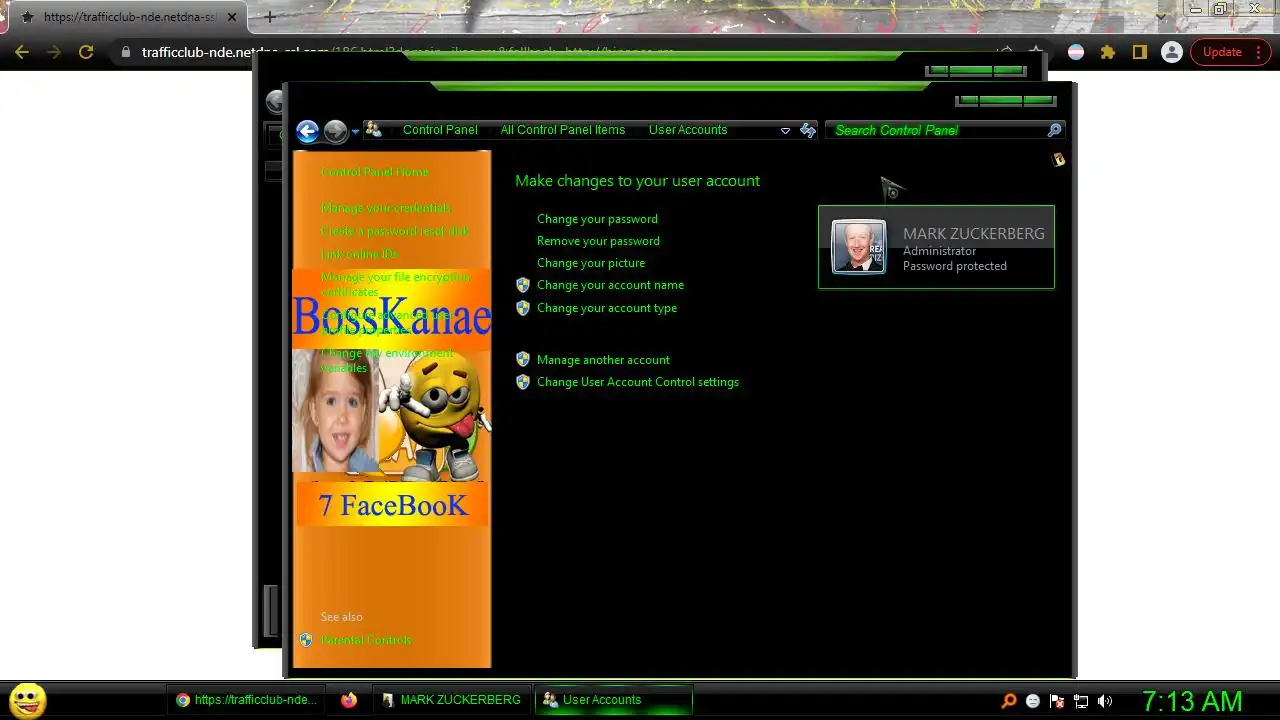Select All Control Panel Items breadcrumb

563,130
